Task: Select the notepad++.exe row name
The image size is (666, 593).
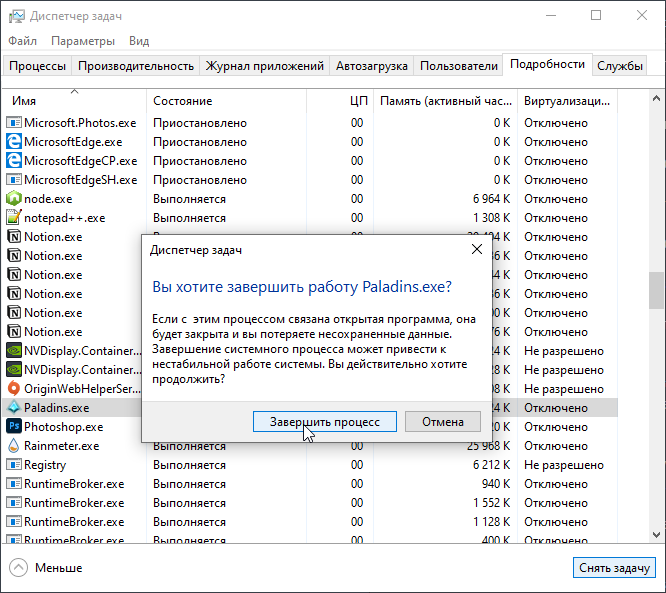Action: pos(65,218)
